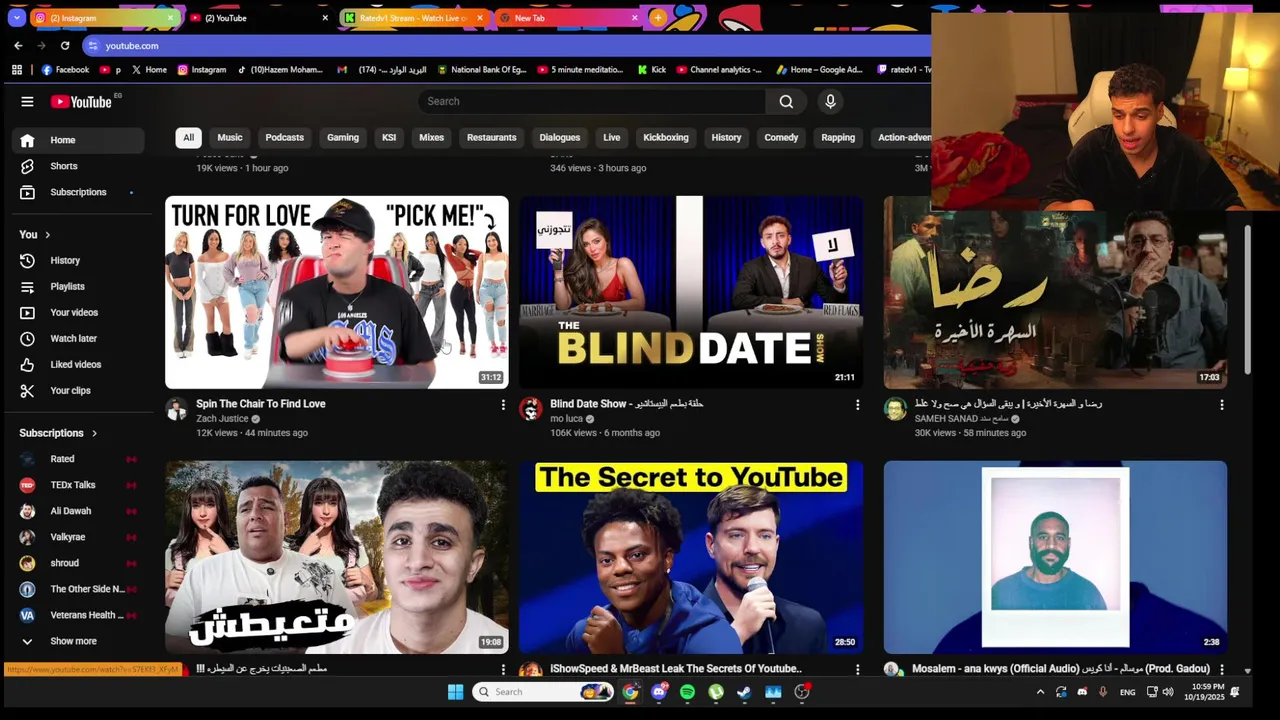Open Facebook bookmark
1280x720 pixels.
pyautogui.click(x=65, y=70)
